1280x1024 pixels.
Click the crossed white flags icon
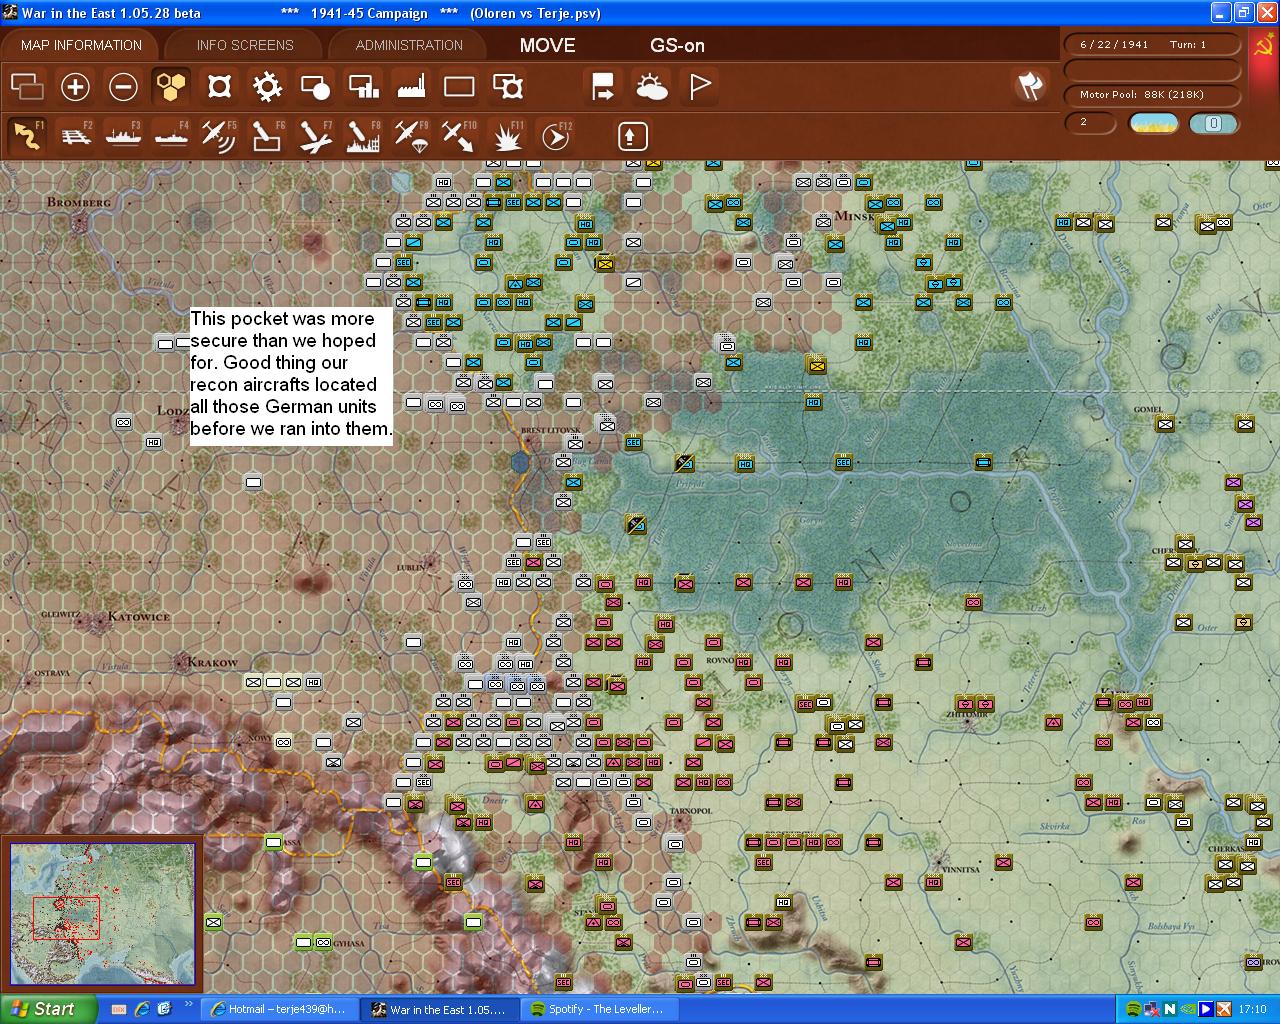point(1030,86)
